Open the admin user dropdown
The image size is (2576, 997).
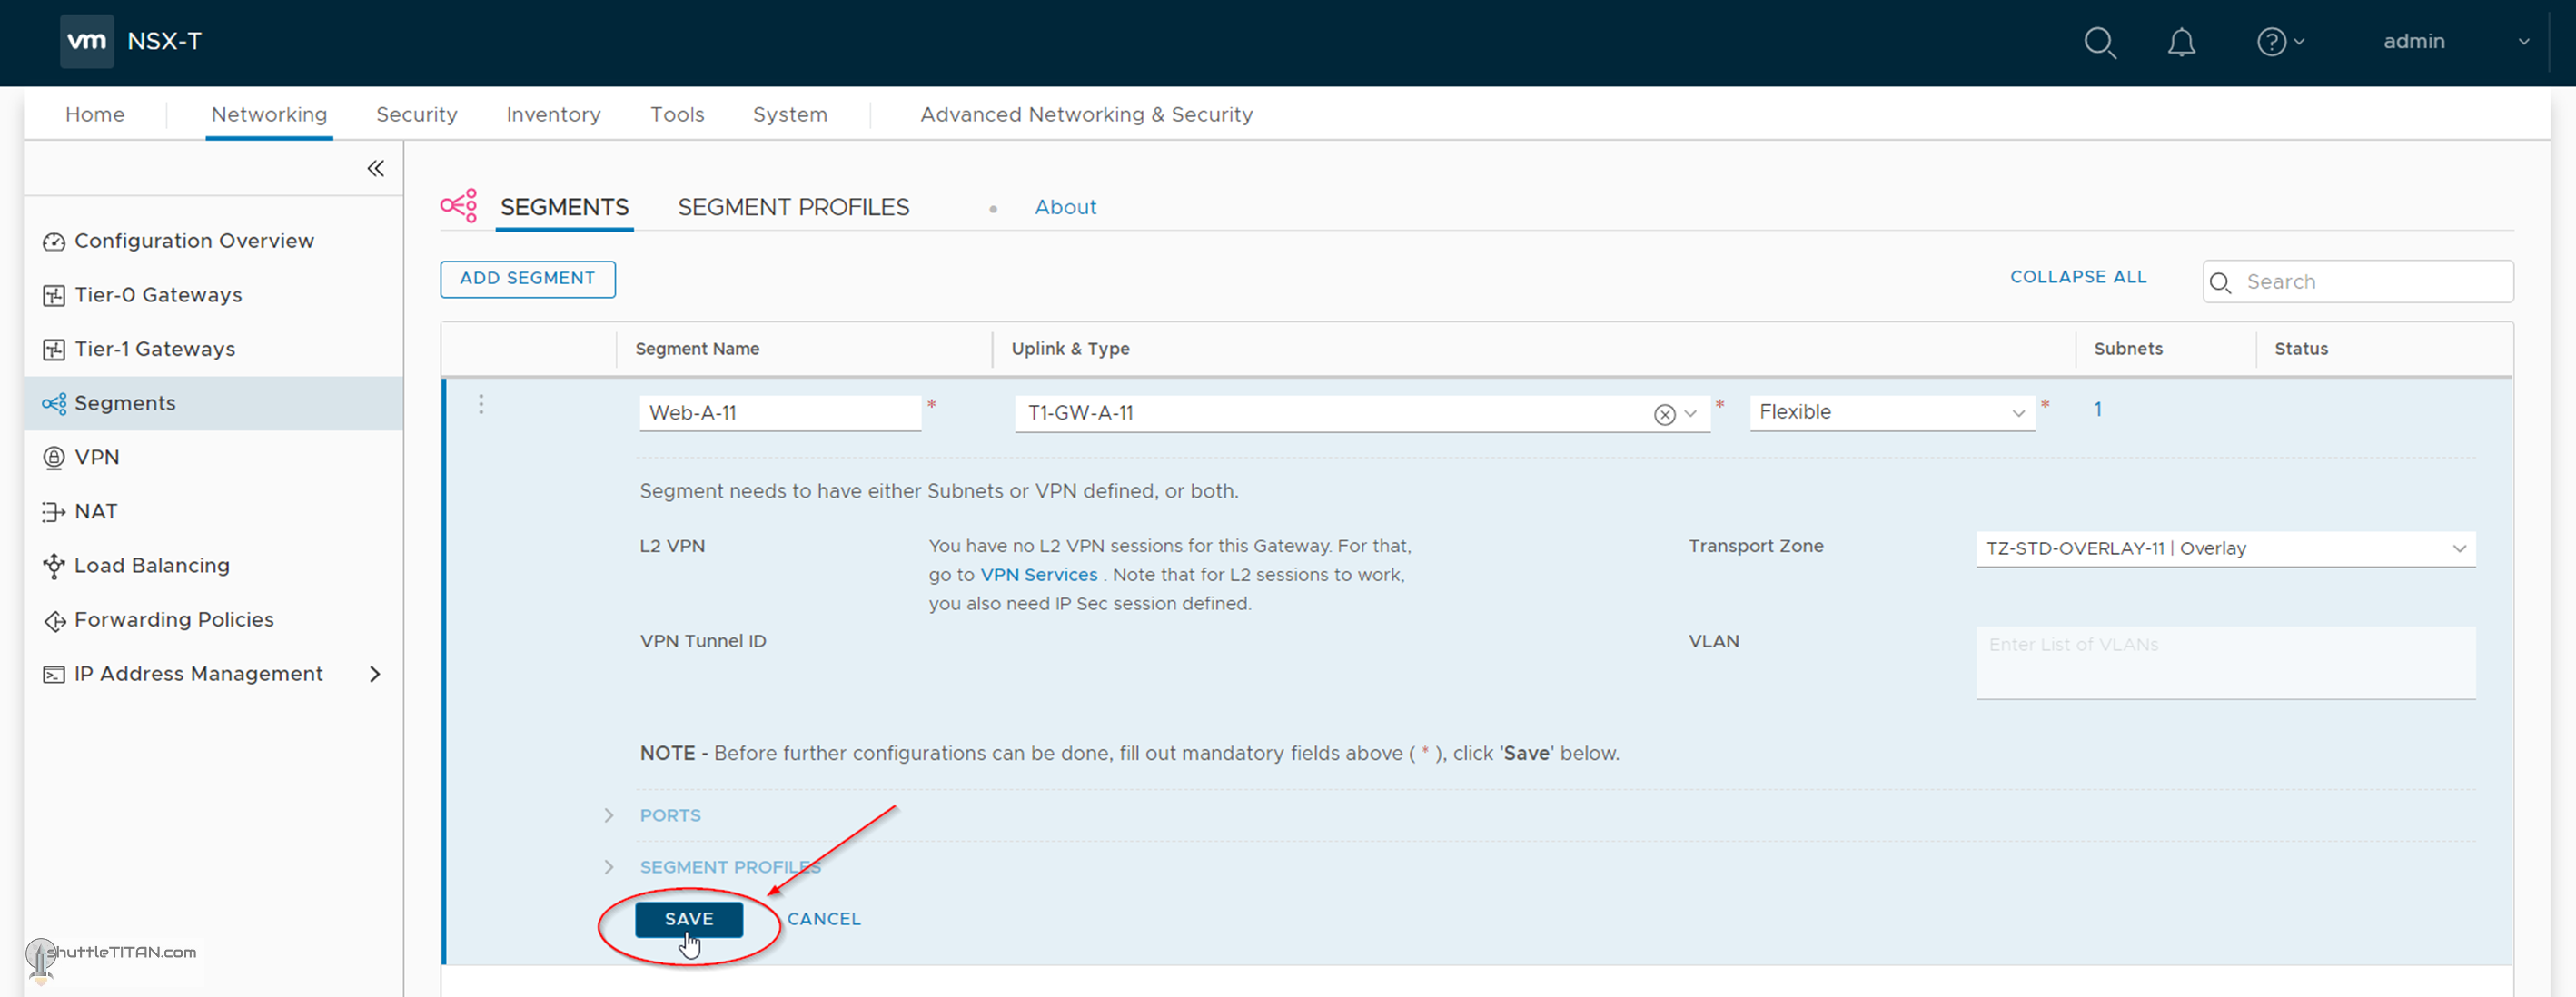[2523, 42]
